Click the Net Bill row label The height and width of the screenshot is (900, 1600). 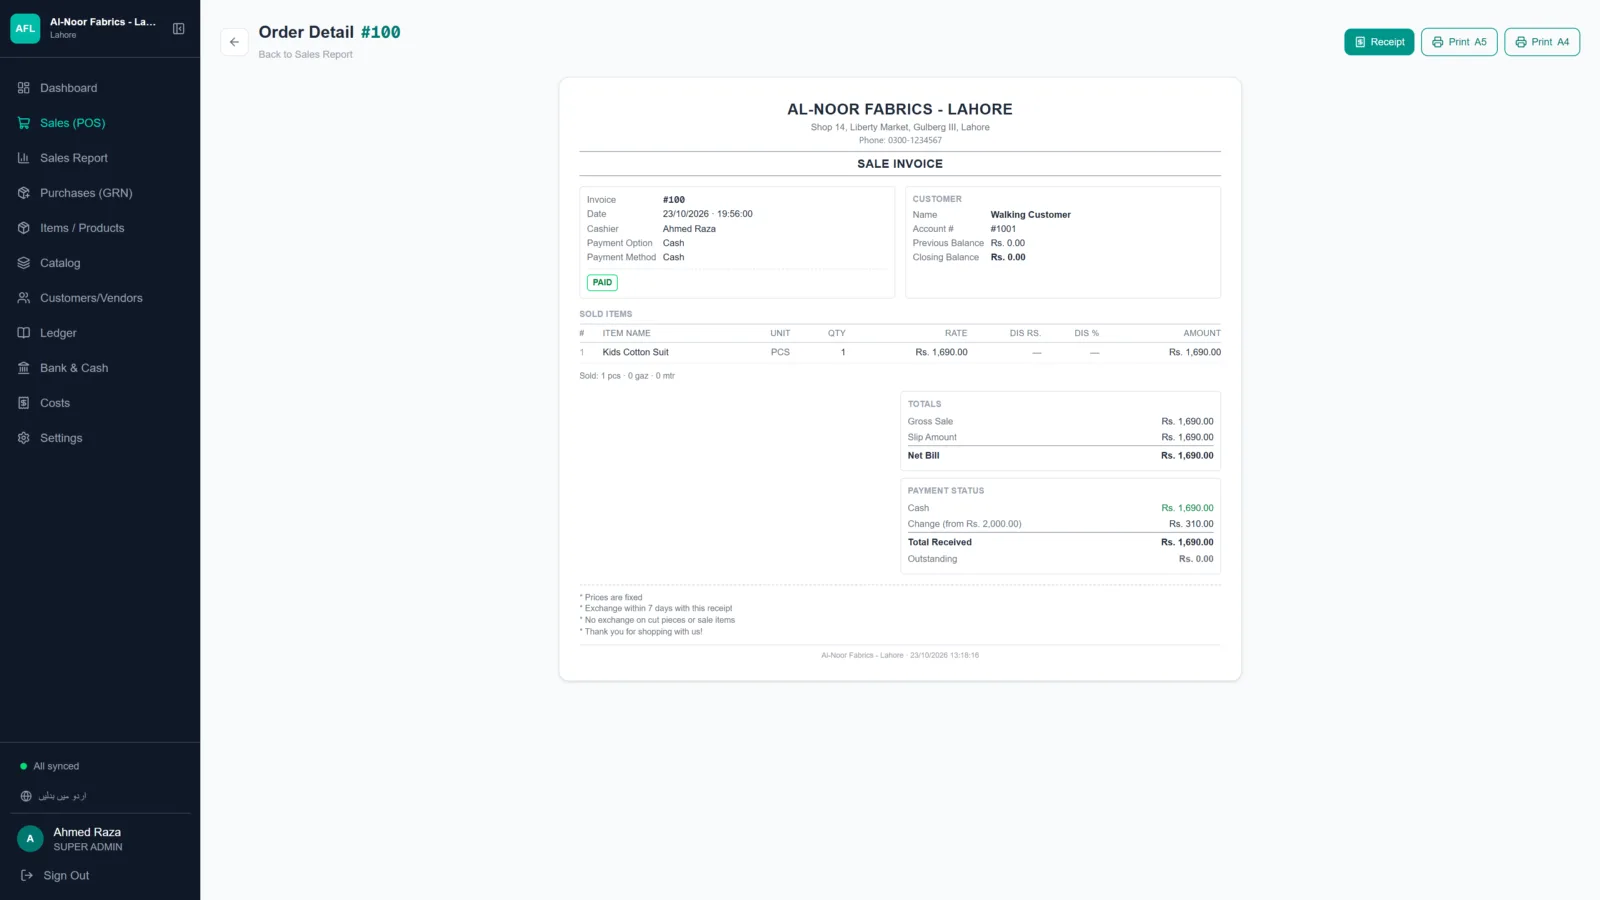click(x=923, y=456)
